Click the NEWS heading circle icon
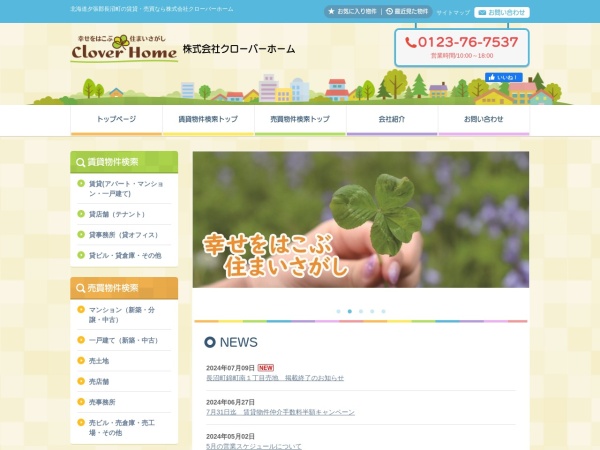Screen dimensions: 600x450 point(210,342)
